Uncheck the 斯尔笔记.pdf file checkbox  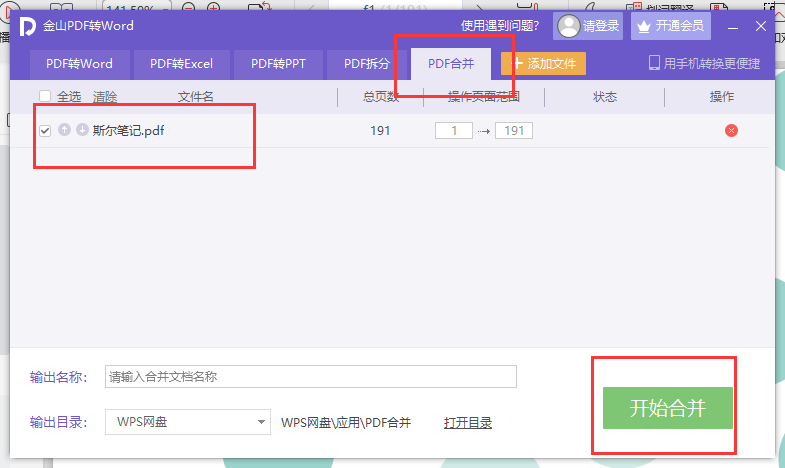pyautogui.click(x=45, y=131)
